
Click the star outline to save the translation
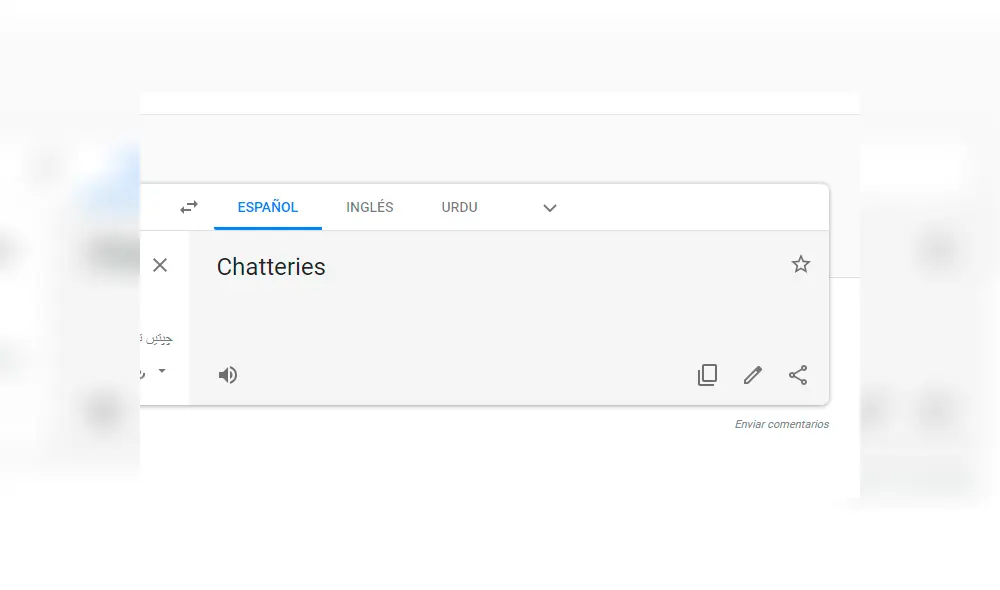click(800, 264)
